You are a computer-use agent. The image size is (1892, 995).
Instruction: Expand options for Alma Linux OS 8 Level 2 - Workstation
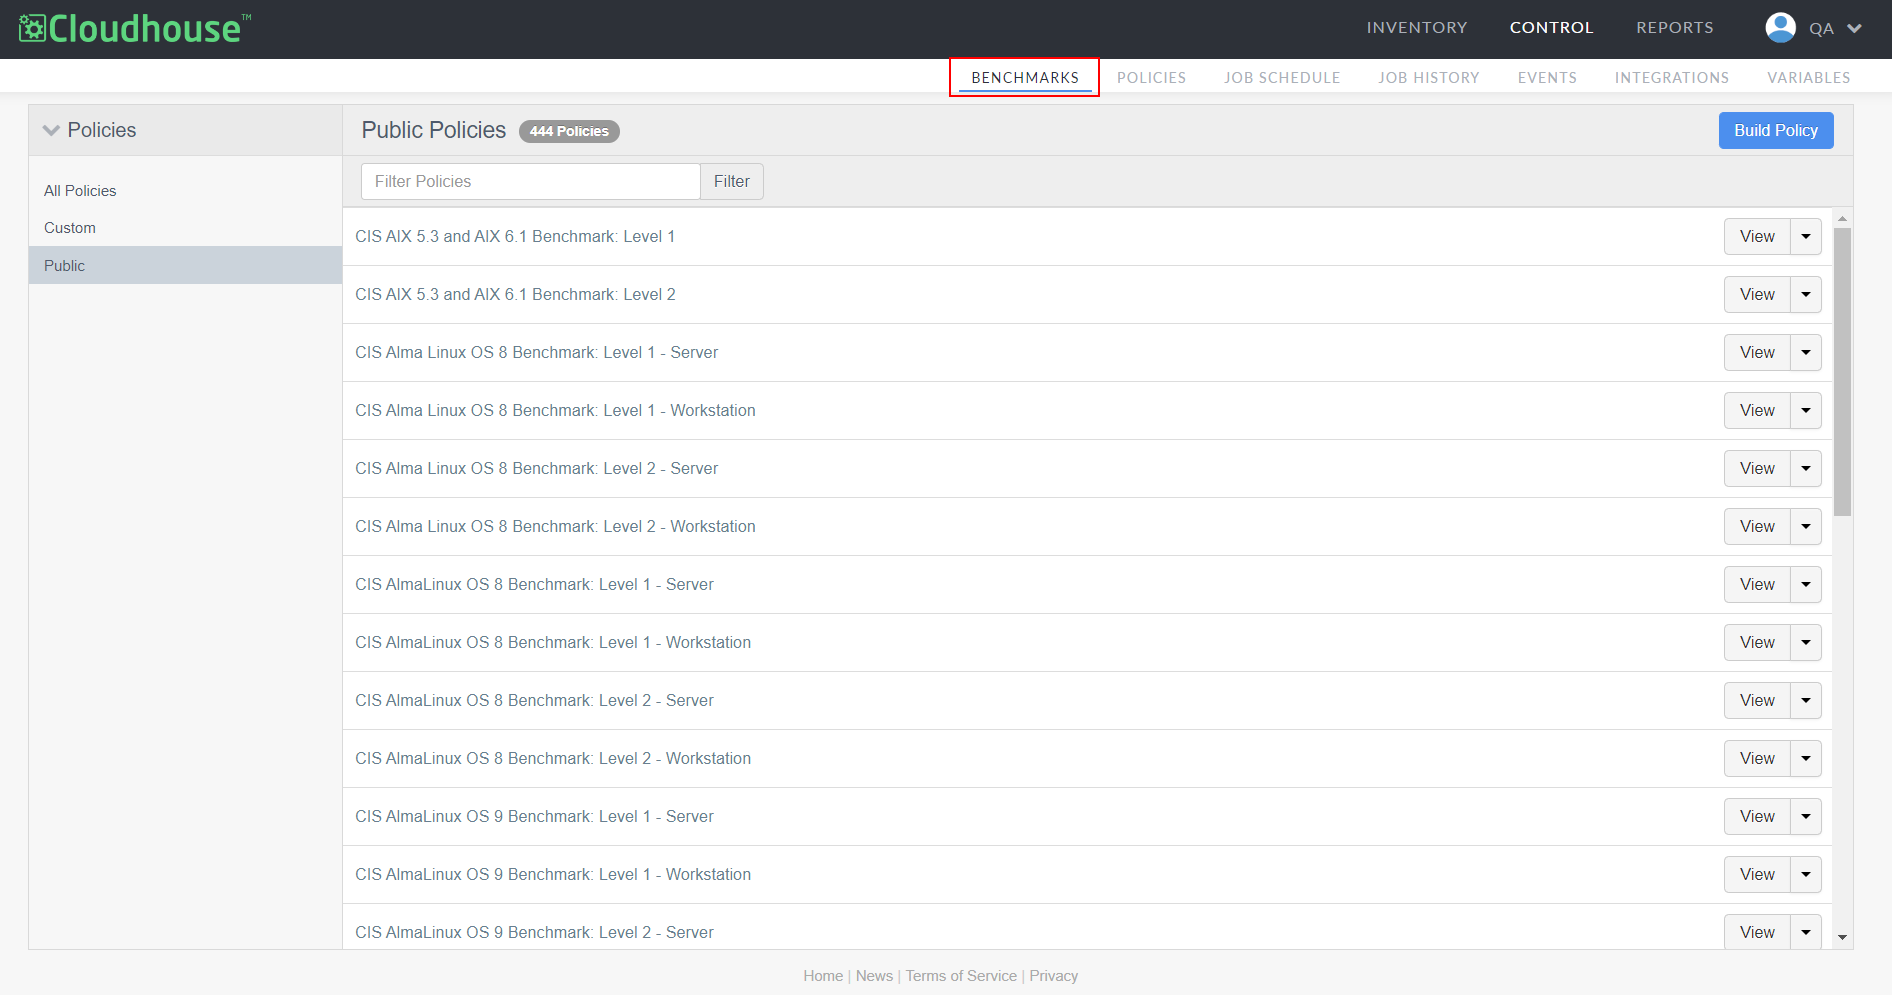coord(1805,527)
